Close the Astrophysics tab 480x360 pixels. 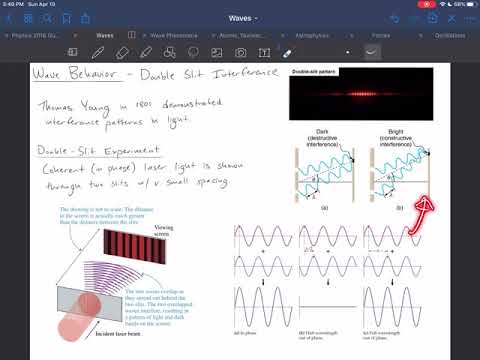[x=282, y=35]
